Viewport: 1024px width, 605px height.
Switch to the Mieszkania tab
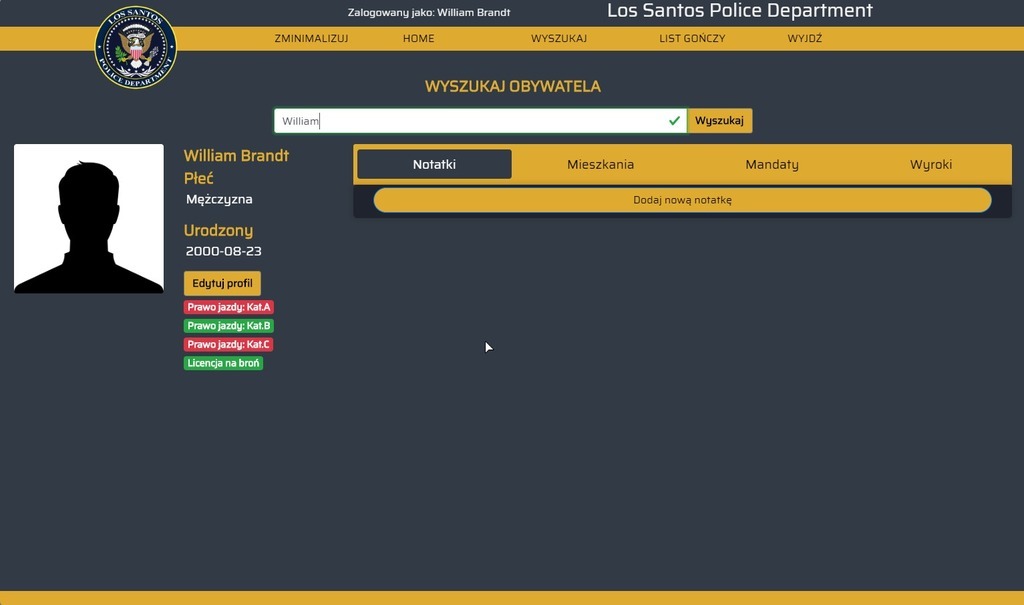(x=600, y=165)
